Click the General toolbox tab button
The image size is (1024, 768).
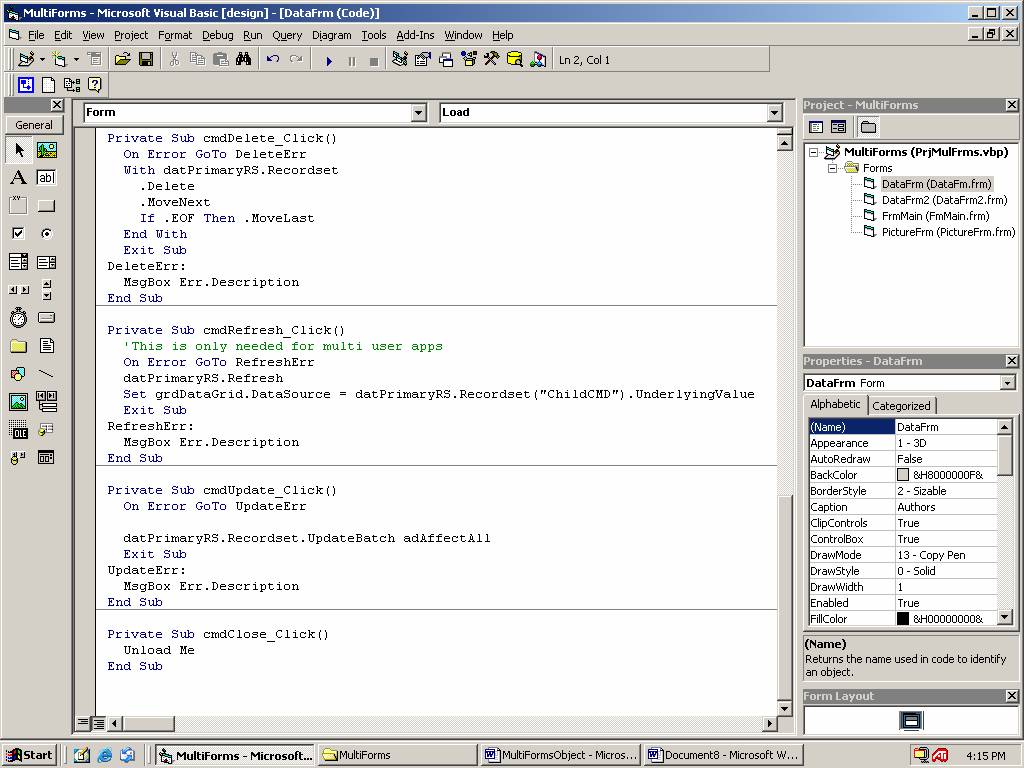[34, 125]
